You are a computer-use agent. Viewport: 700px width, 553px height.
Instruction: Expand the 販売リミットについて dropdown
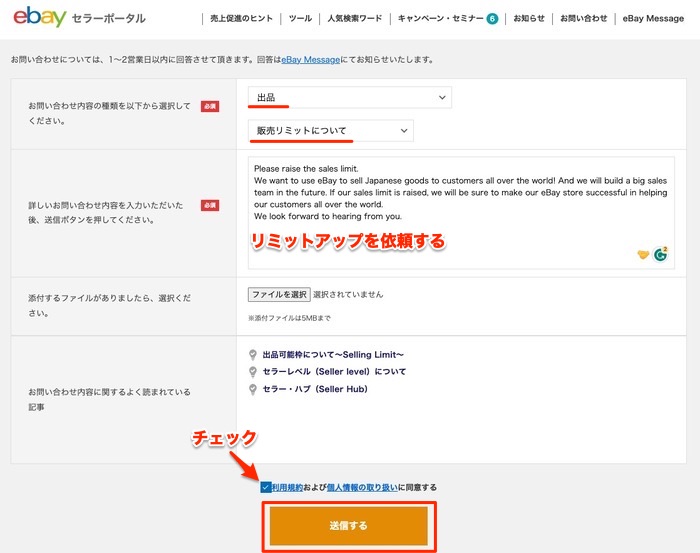331,131
